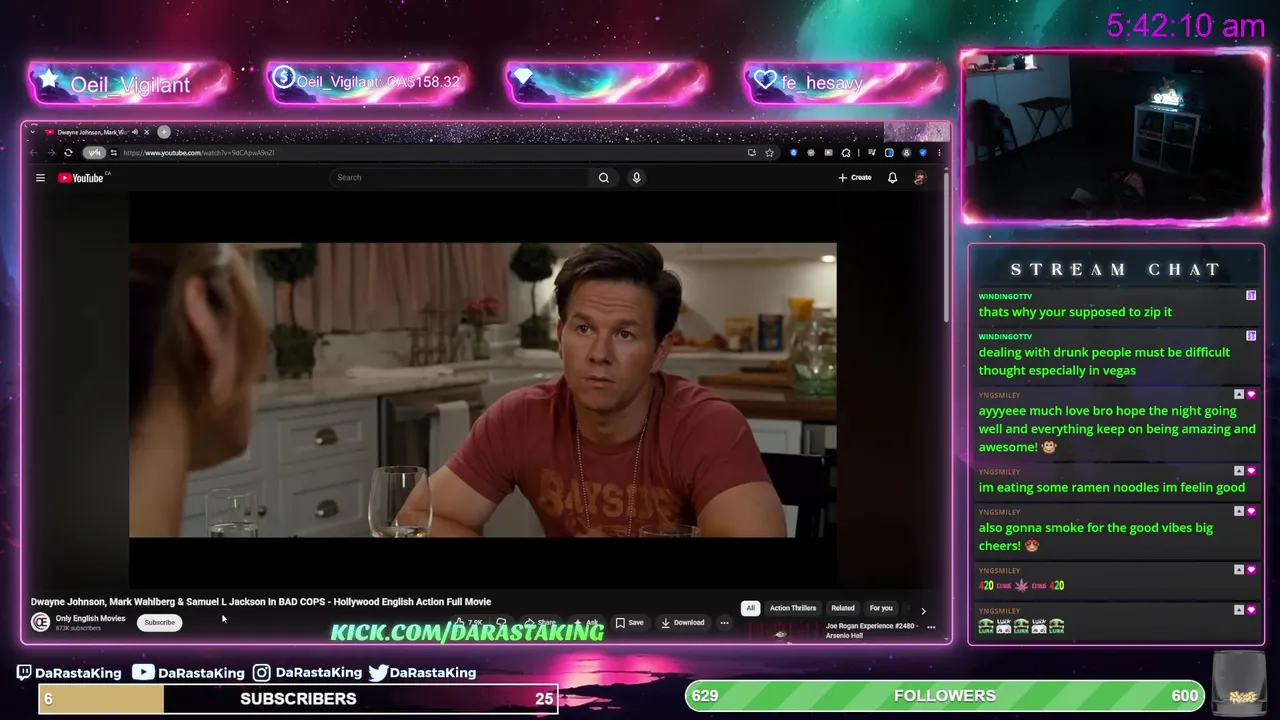The height and width of the screenshot is (720, 1280).
Task: Open options for Joe Rogan Experience video
Action: tap(931, 627)
